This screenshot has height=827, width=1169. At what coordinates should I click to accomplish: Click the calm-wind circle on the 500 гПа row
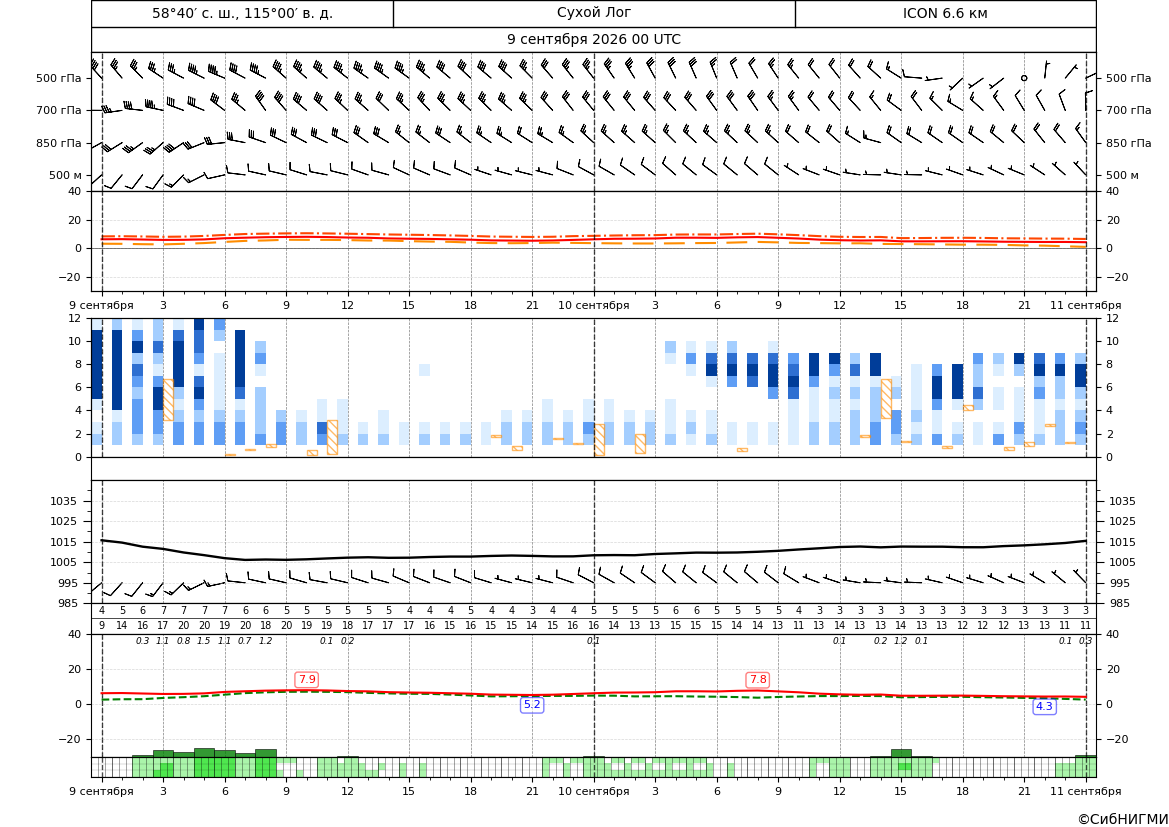coord(1024,78)
